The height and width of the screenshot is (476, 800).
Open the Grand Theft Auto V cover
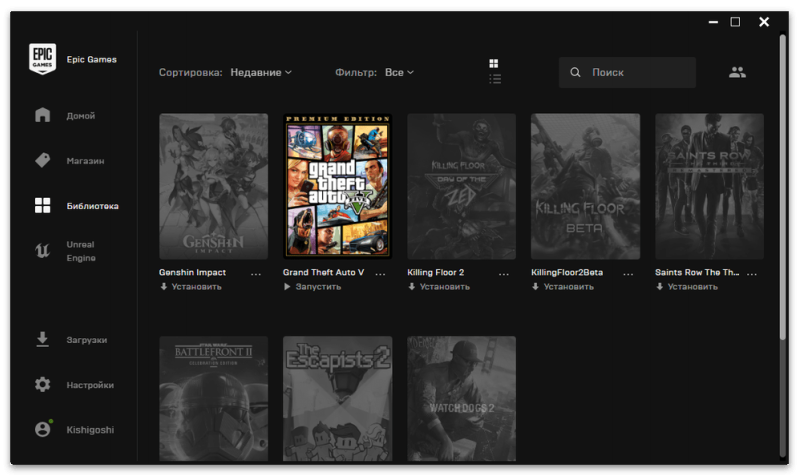click(x=337, y=186)
